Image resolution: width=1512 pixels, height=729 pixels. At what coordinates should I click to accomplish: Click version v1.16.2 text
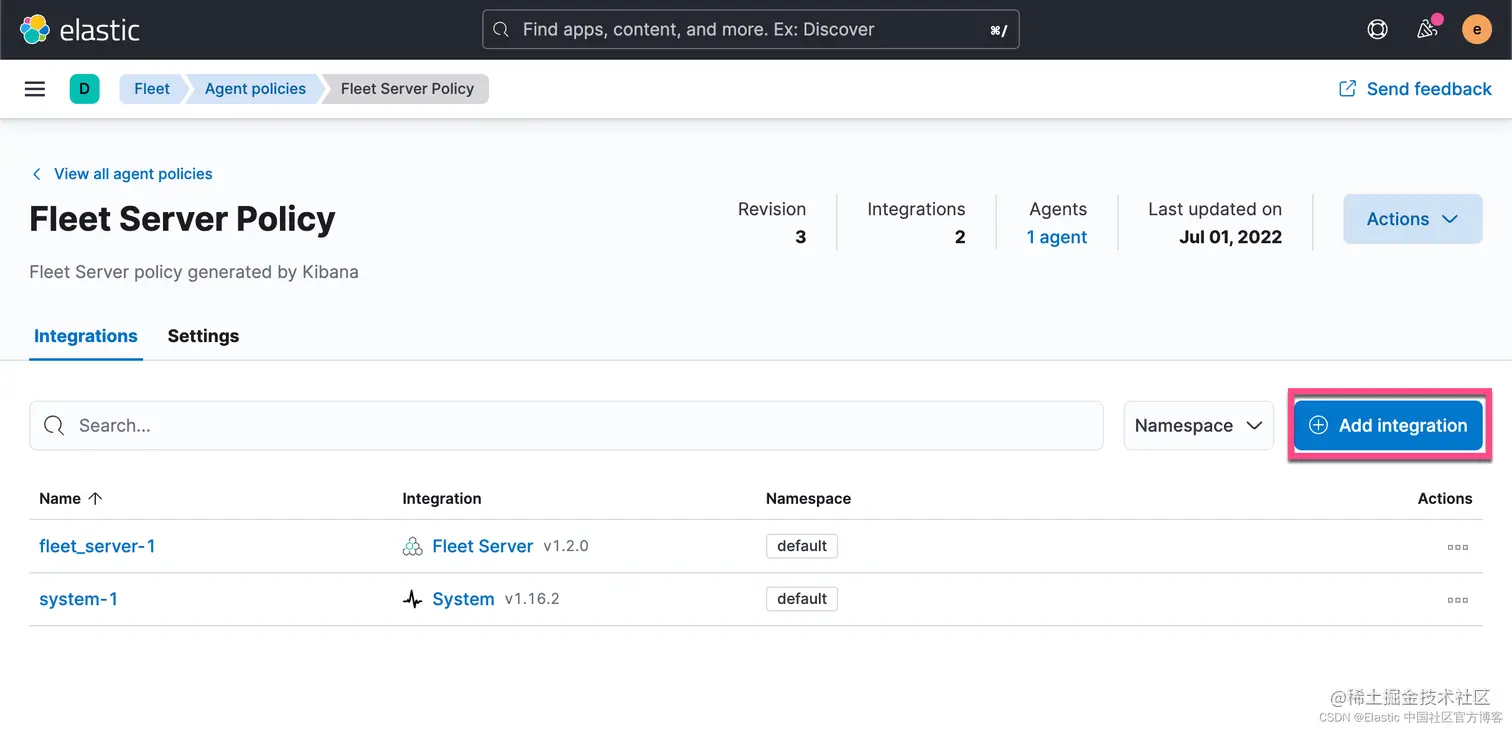coord(532,600)
